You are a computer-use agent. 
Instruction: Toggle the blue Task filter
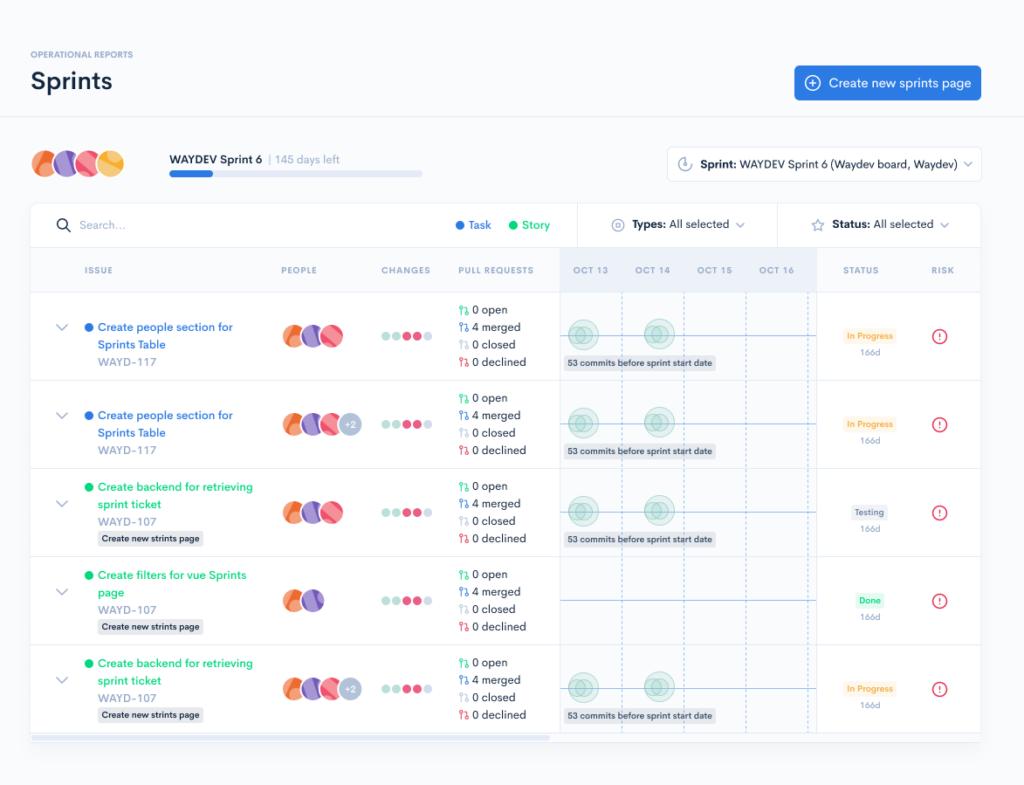[473, 224]
